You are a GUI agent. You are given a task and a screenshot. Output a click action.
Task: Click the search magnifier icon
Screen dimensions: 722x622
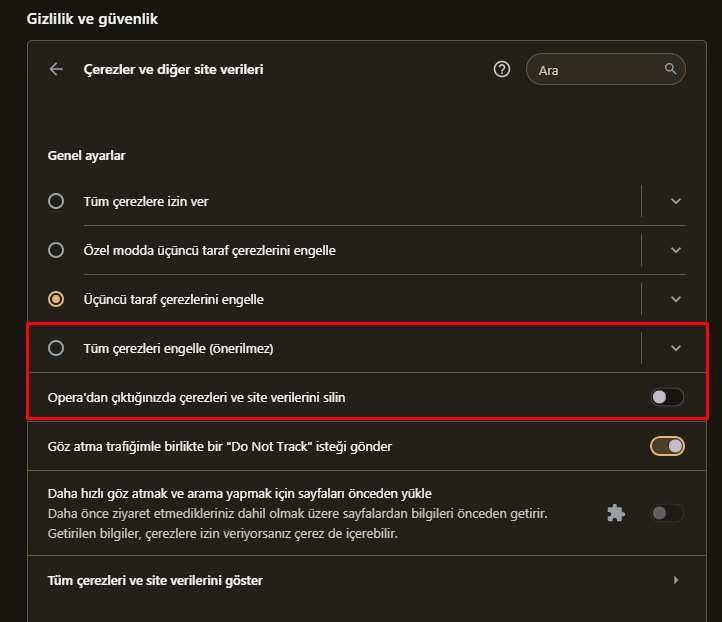pos(670,69)
